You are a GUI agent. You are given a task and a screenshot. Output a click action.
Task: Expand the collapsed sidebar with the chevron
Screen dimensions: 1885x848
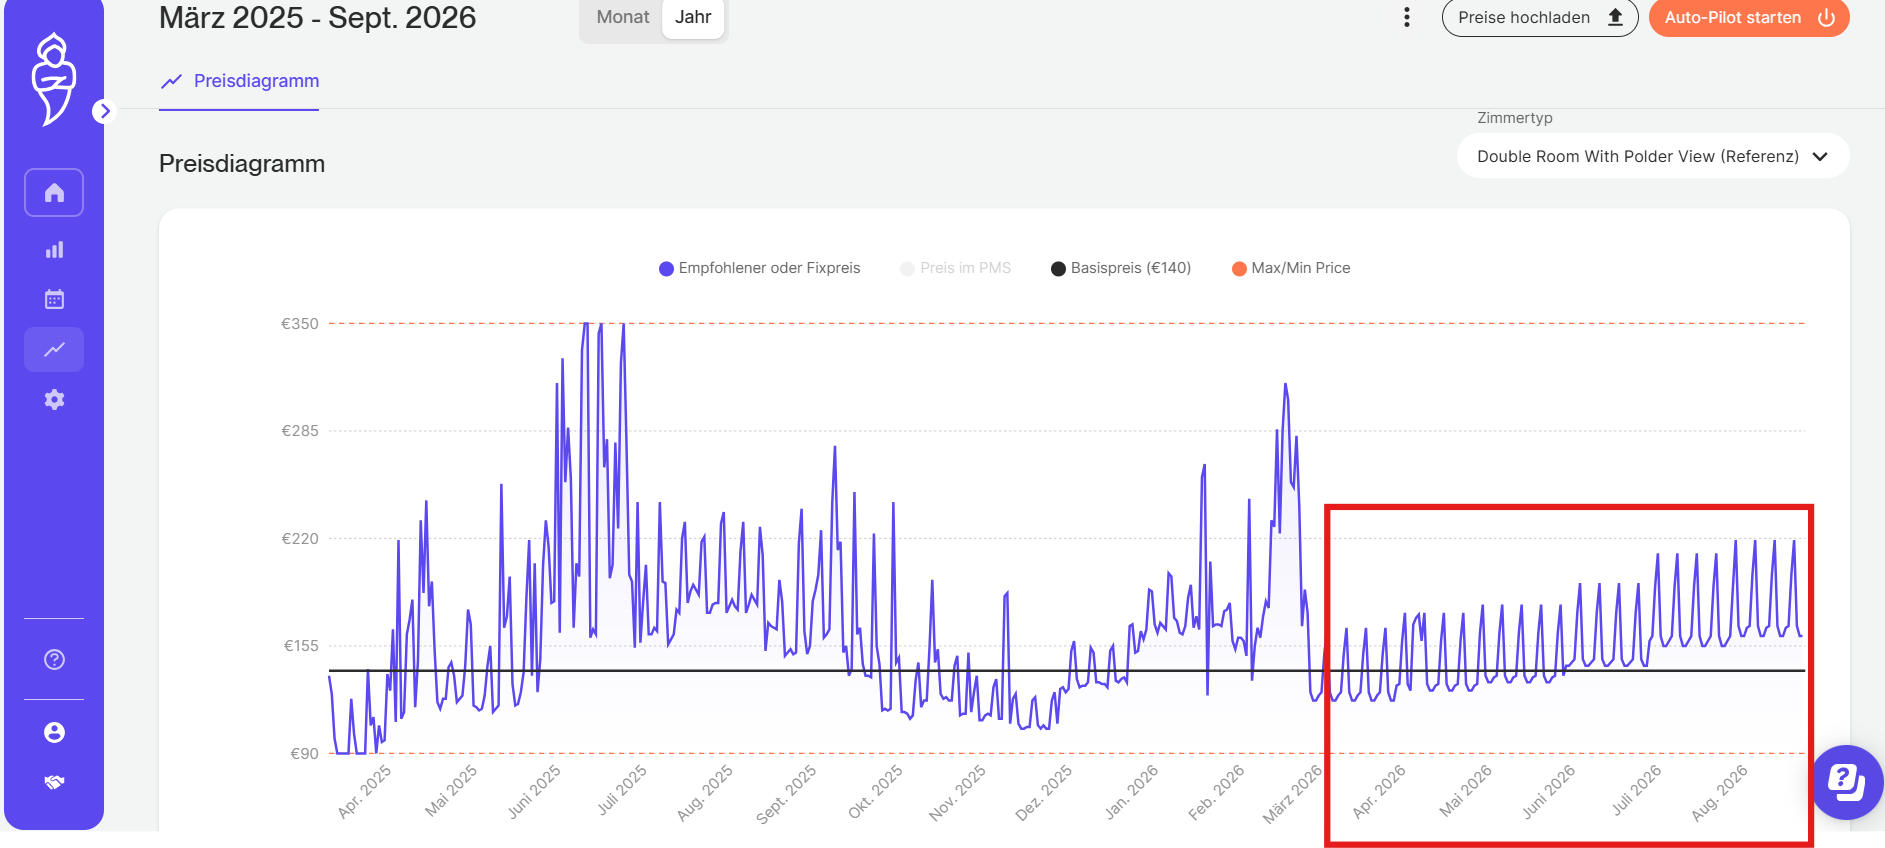tap(104, 111)
